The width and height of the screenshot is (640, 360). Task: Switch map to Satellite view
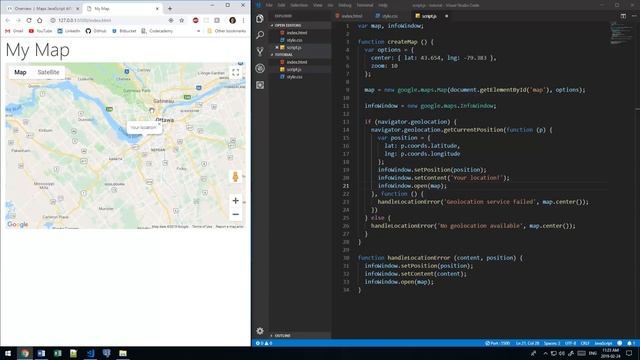pos(49,72)
